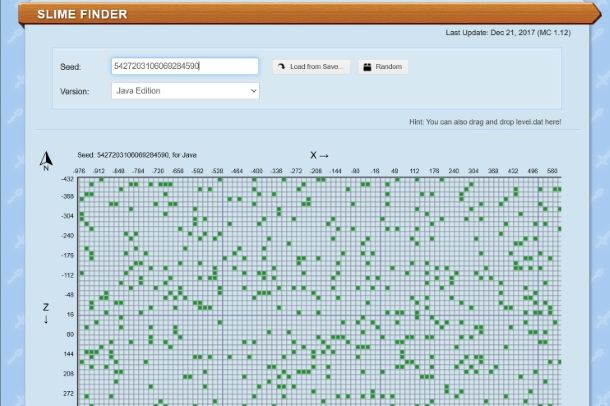Screen dimensions: 610x406
Task: Click the drag and drop level.dat hint
Action: tap(485, 122)
